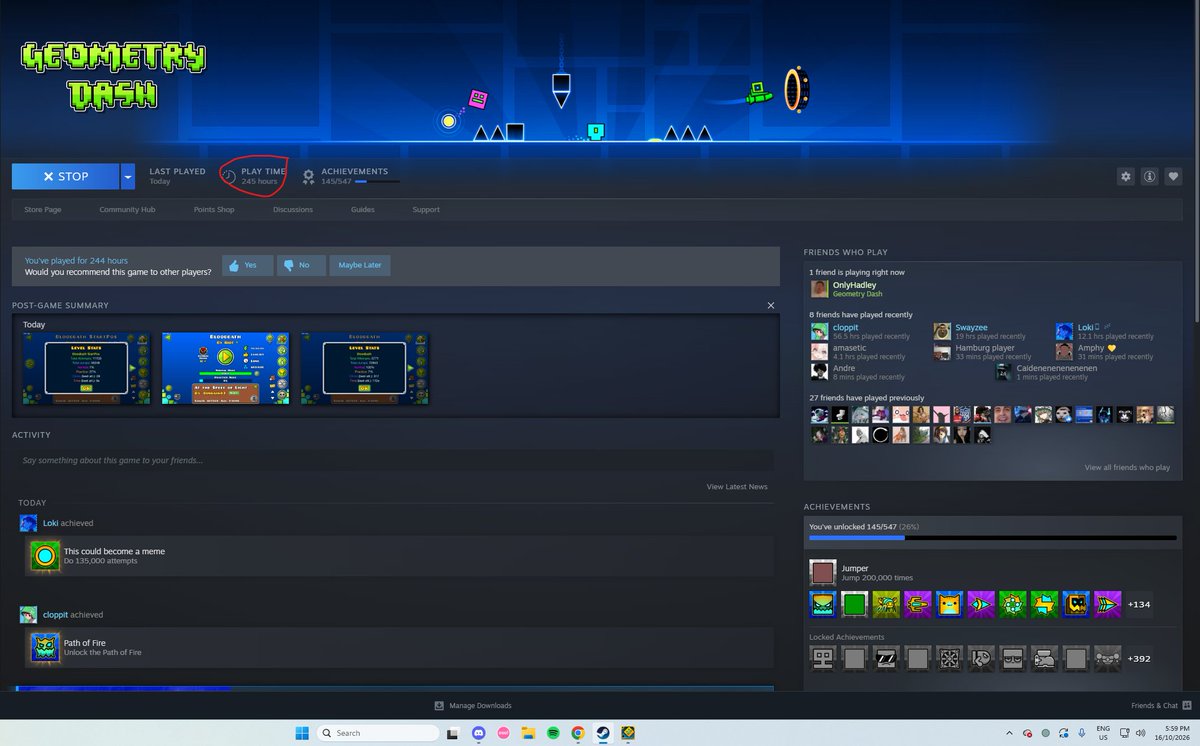Open View all friends who play
Viewport: 1200px width, 746px height.
(1127, 467)
